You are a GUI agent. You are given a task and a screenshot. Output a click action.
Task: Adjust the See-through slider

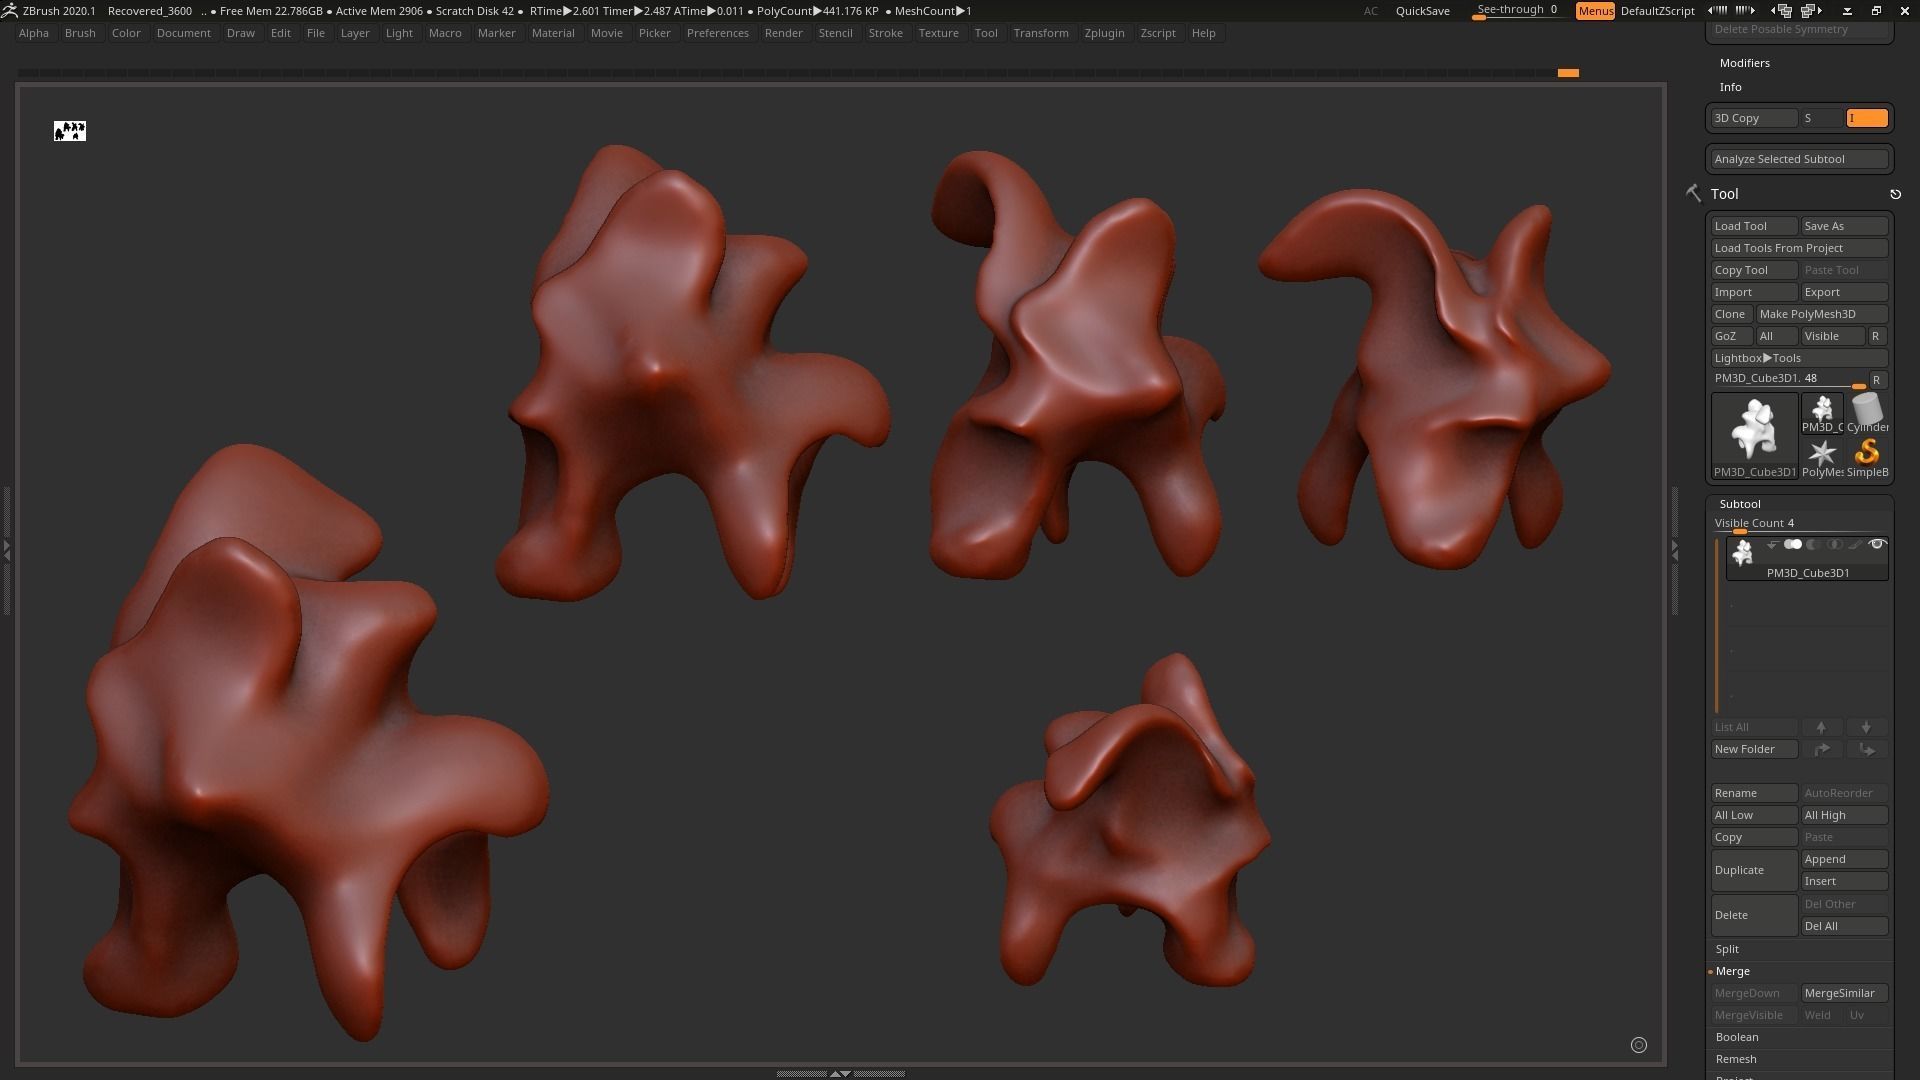(1519, 11)
